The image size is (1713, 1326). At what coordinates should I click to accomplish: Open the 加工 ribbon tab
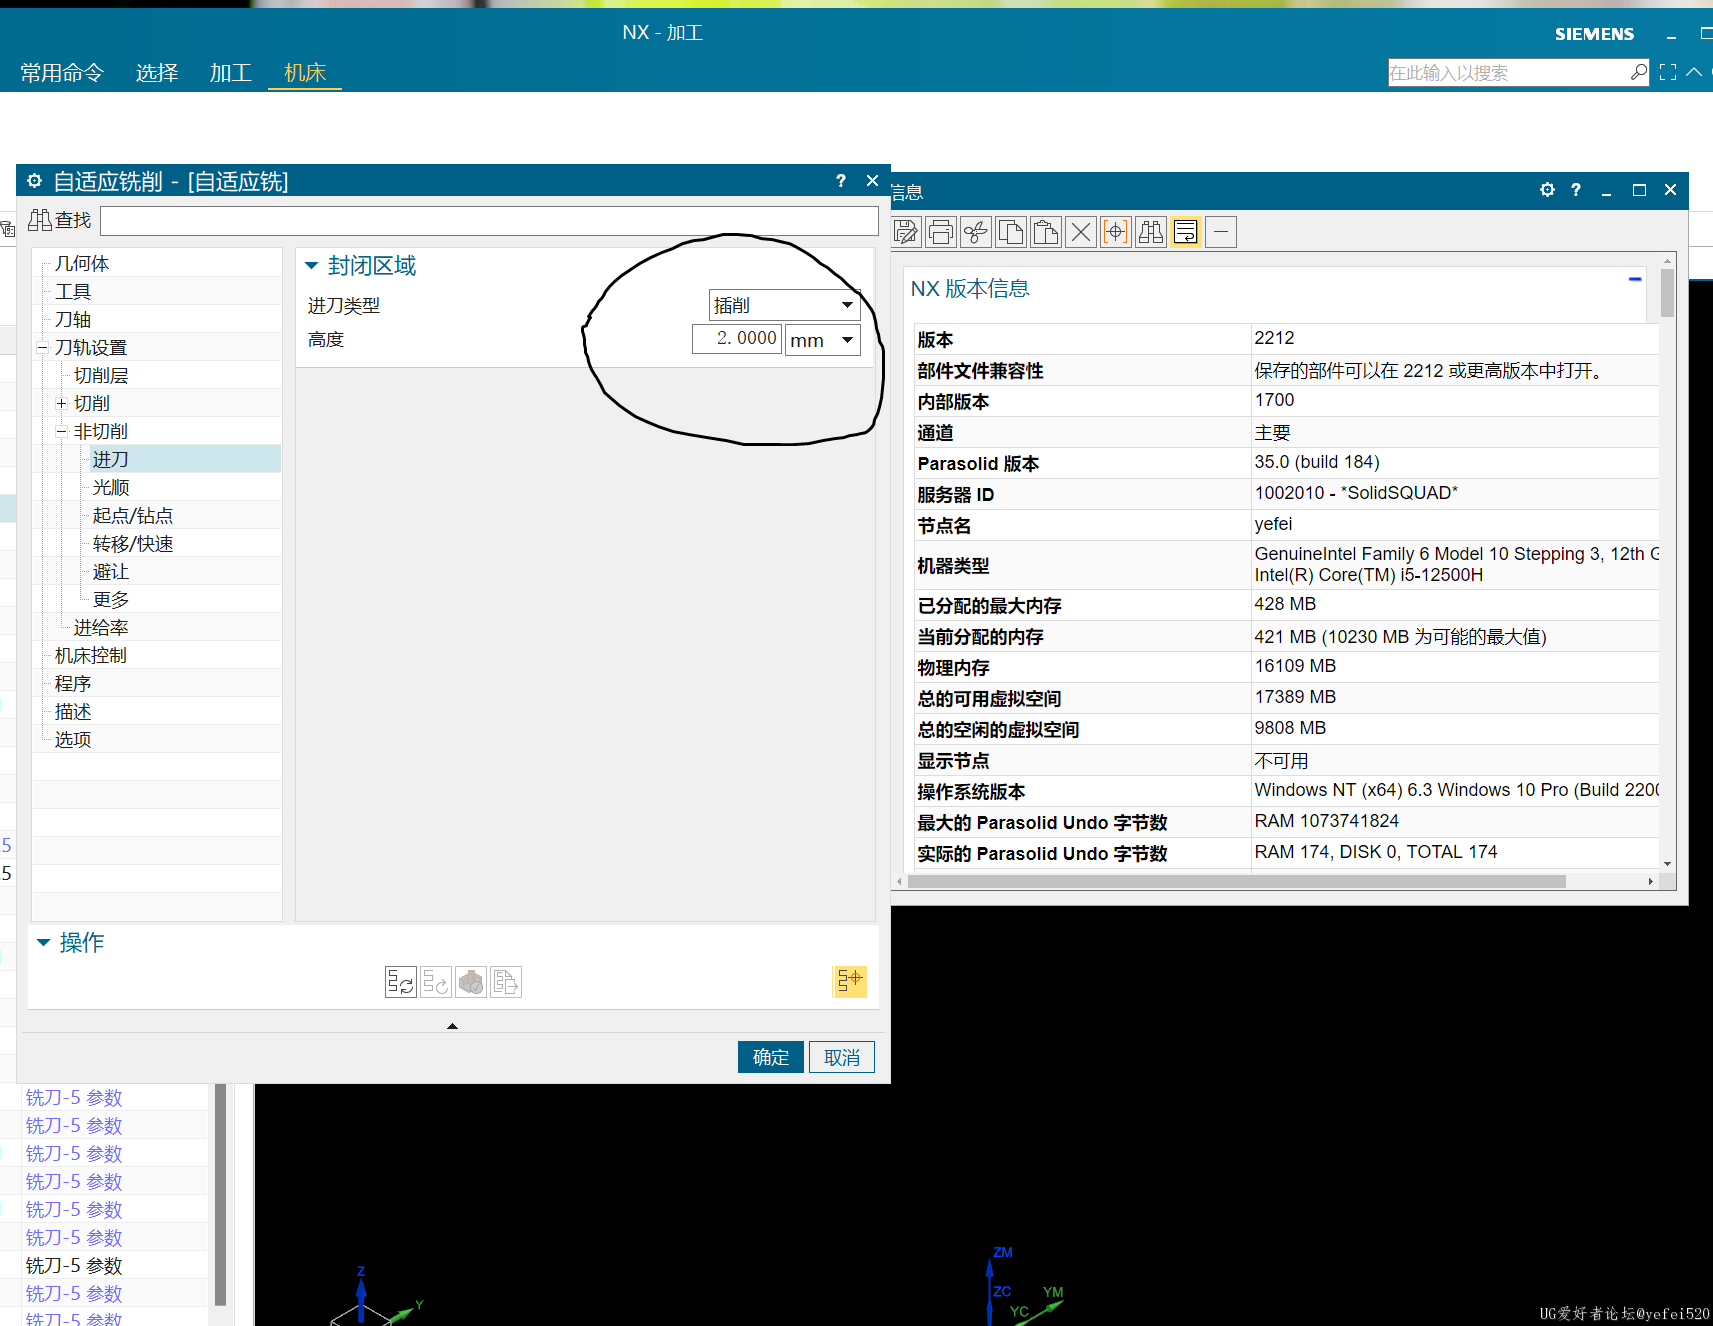[x=230, y=73]
